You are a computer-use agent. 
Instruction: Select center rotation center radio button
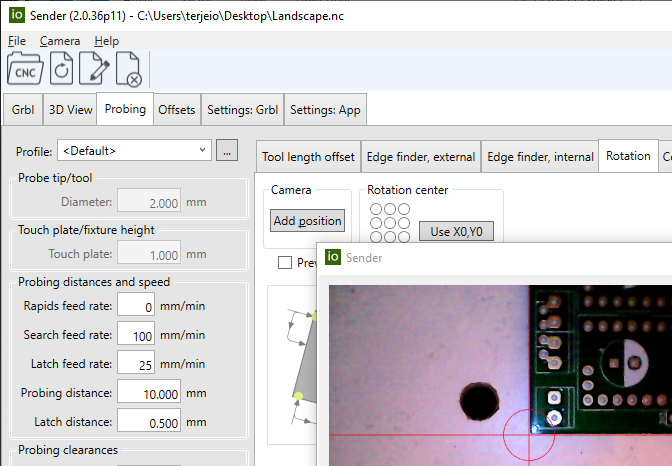[x=390, y=223]
